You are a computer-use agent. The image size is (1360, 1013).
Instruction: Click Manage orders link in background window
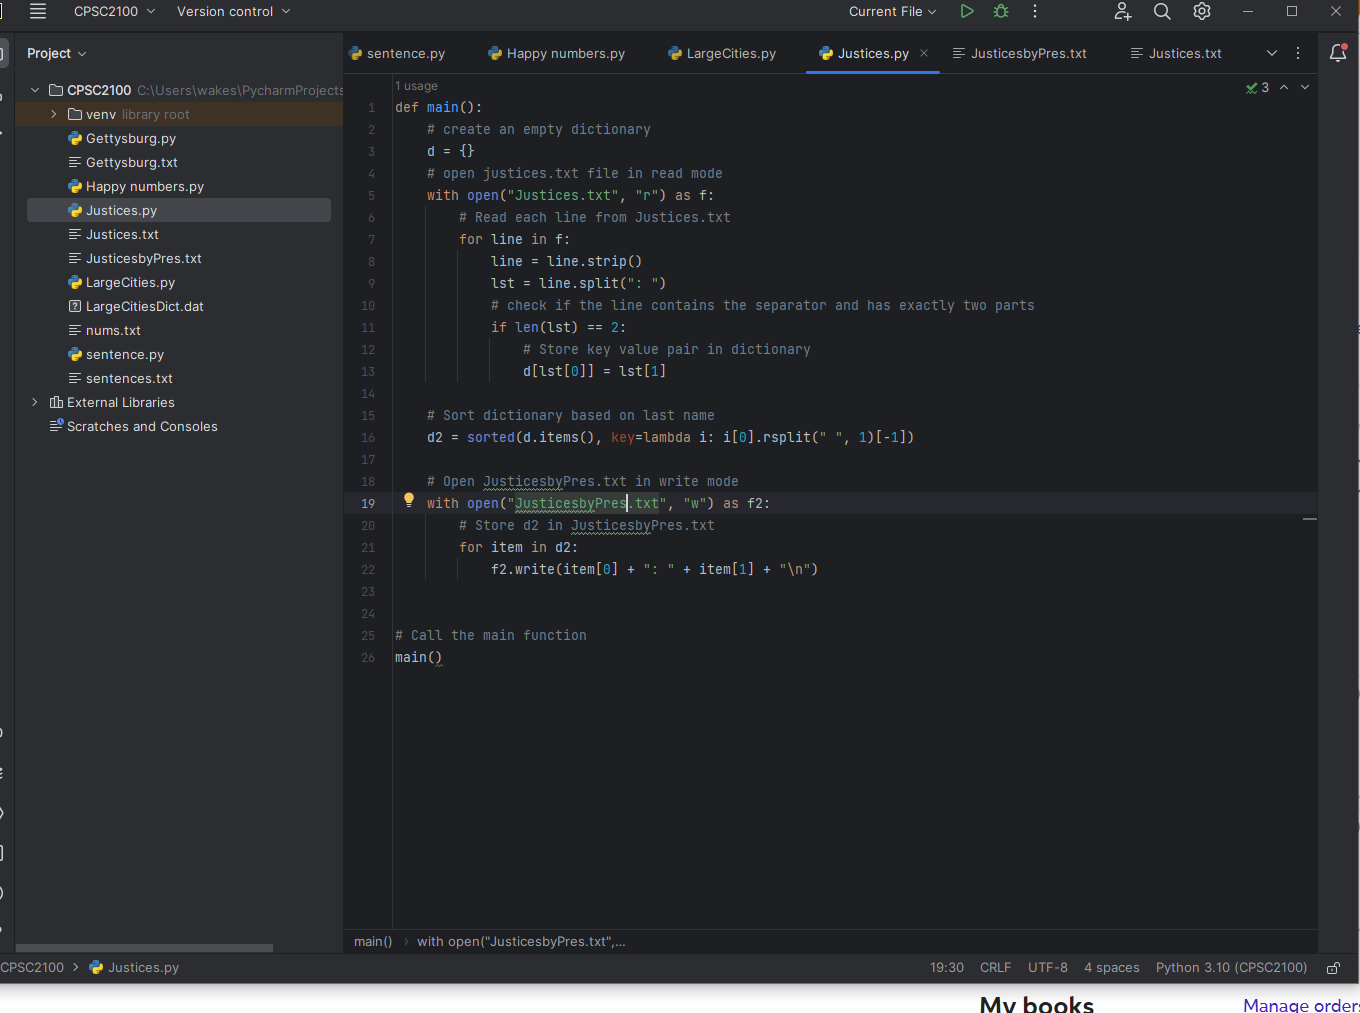1300,1005
